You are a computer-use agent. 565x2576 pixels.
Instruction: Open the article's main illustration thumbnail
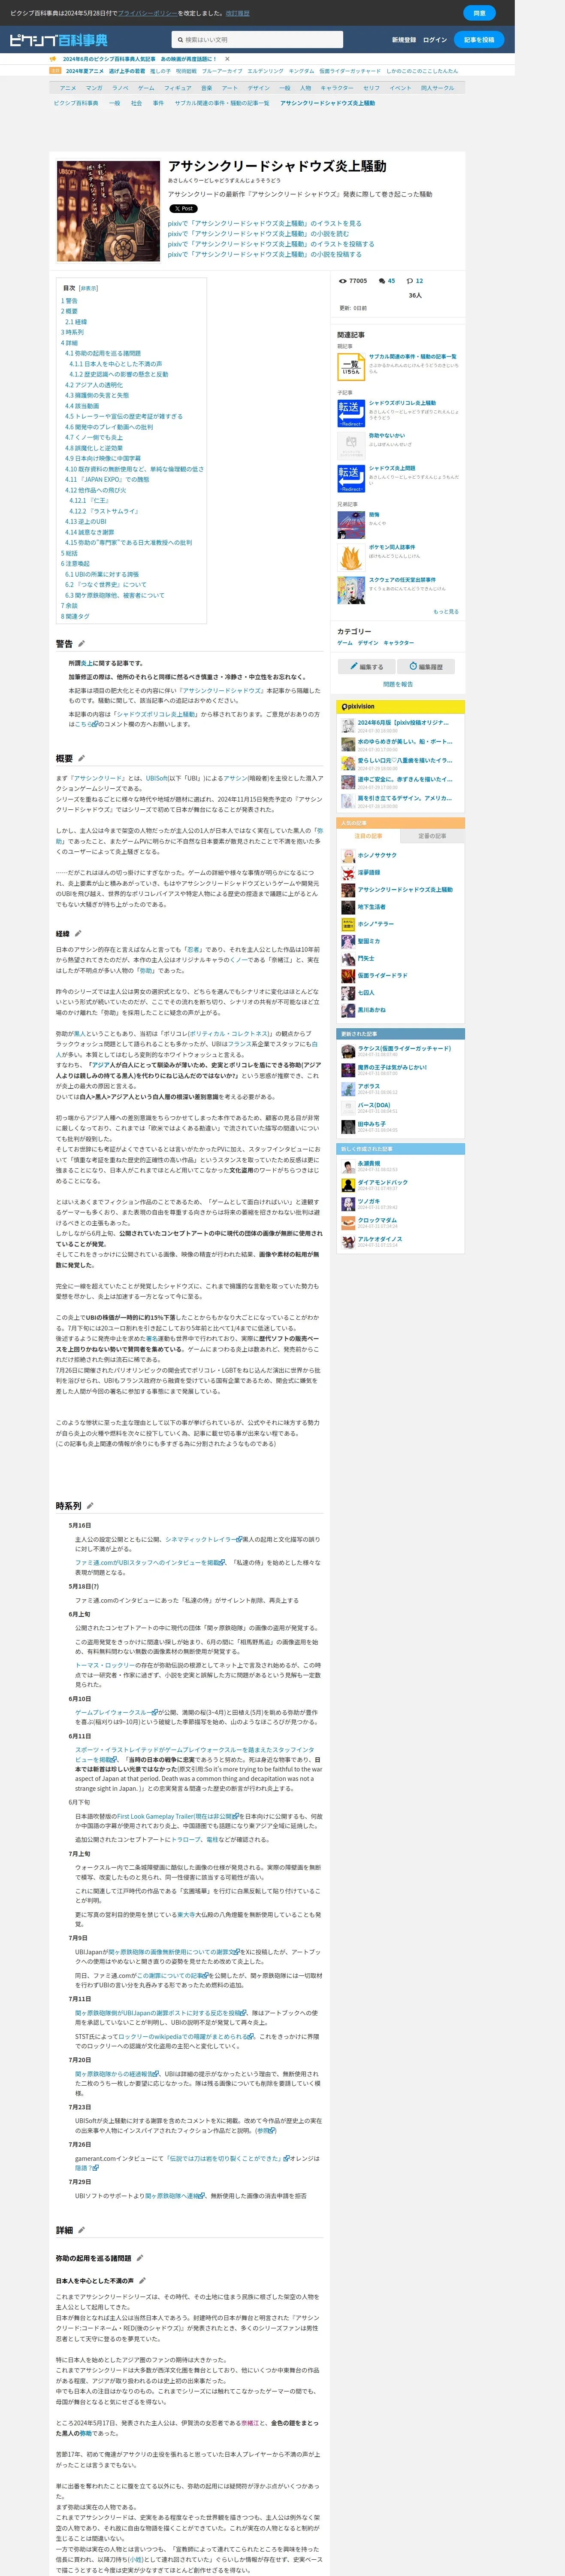(x=108, y=211)
